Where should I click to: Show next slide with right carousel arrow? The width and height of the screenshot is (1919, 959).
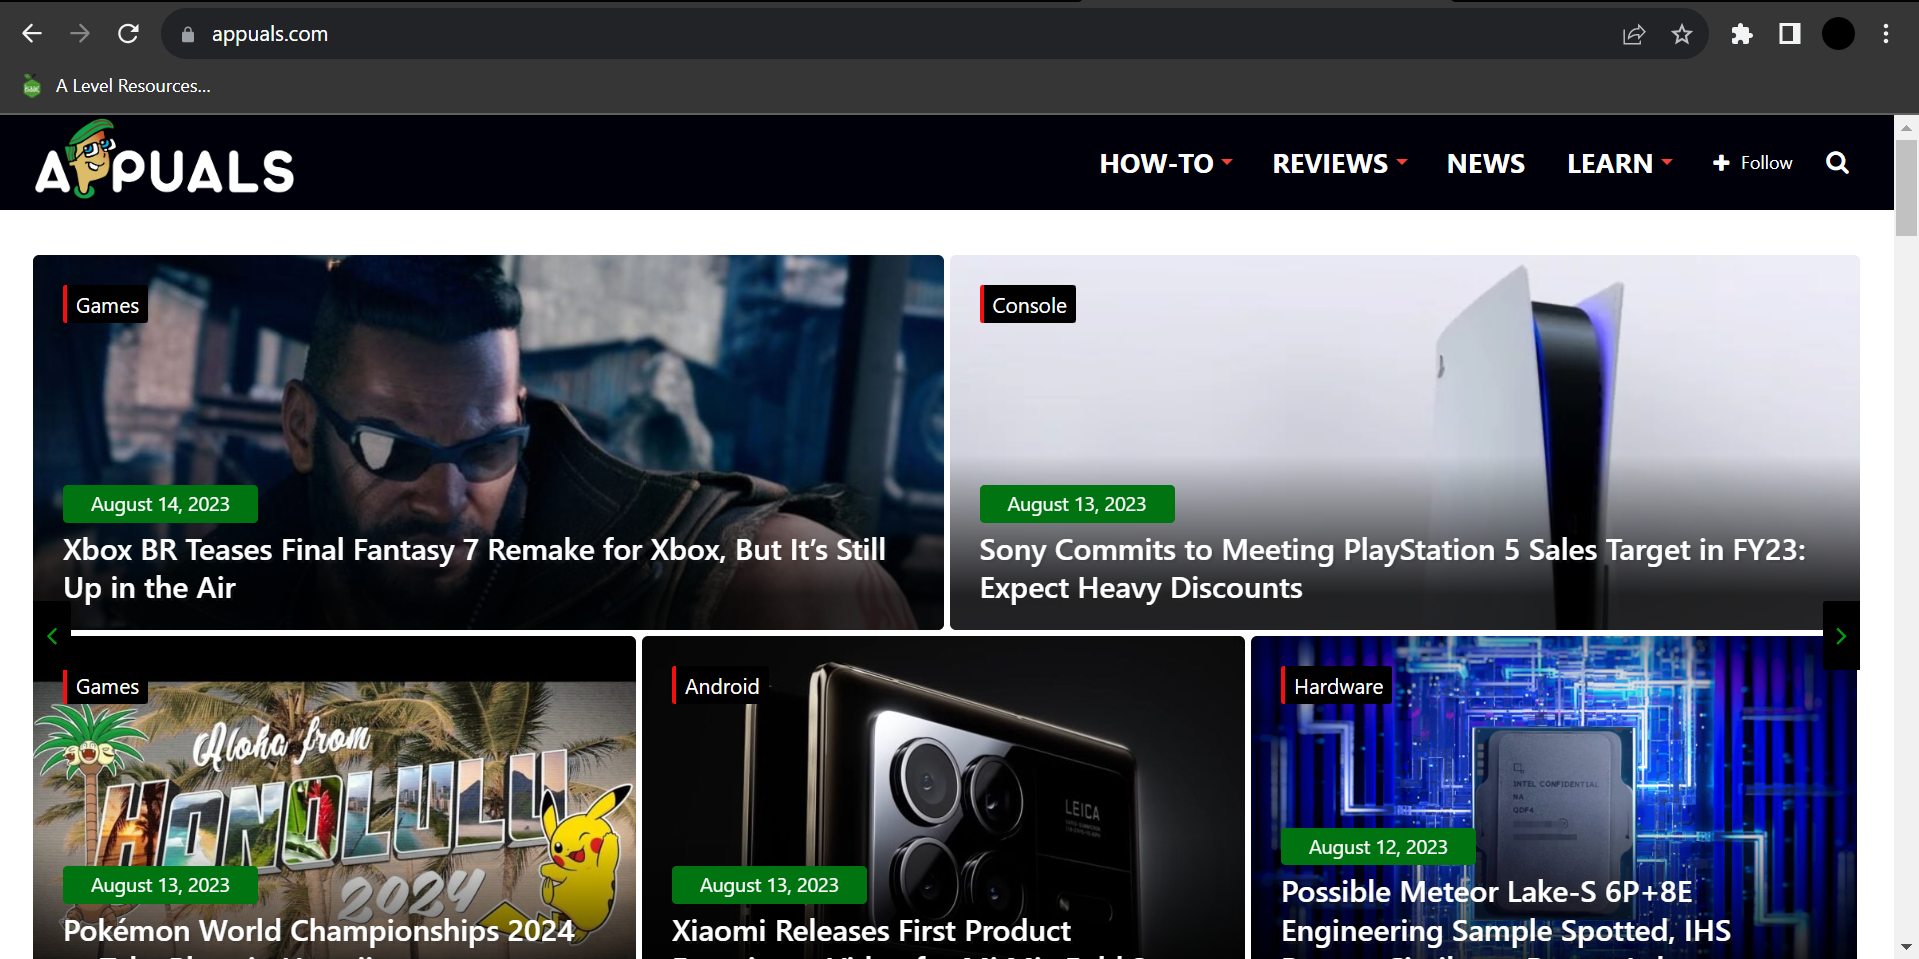[x=1841, y=636]
